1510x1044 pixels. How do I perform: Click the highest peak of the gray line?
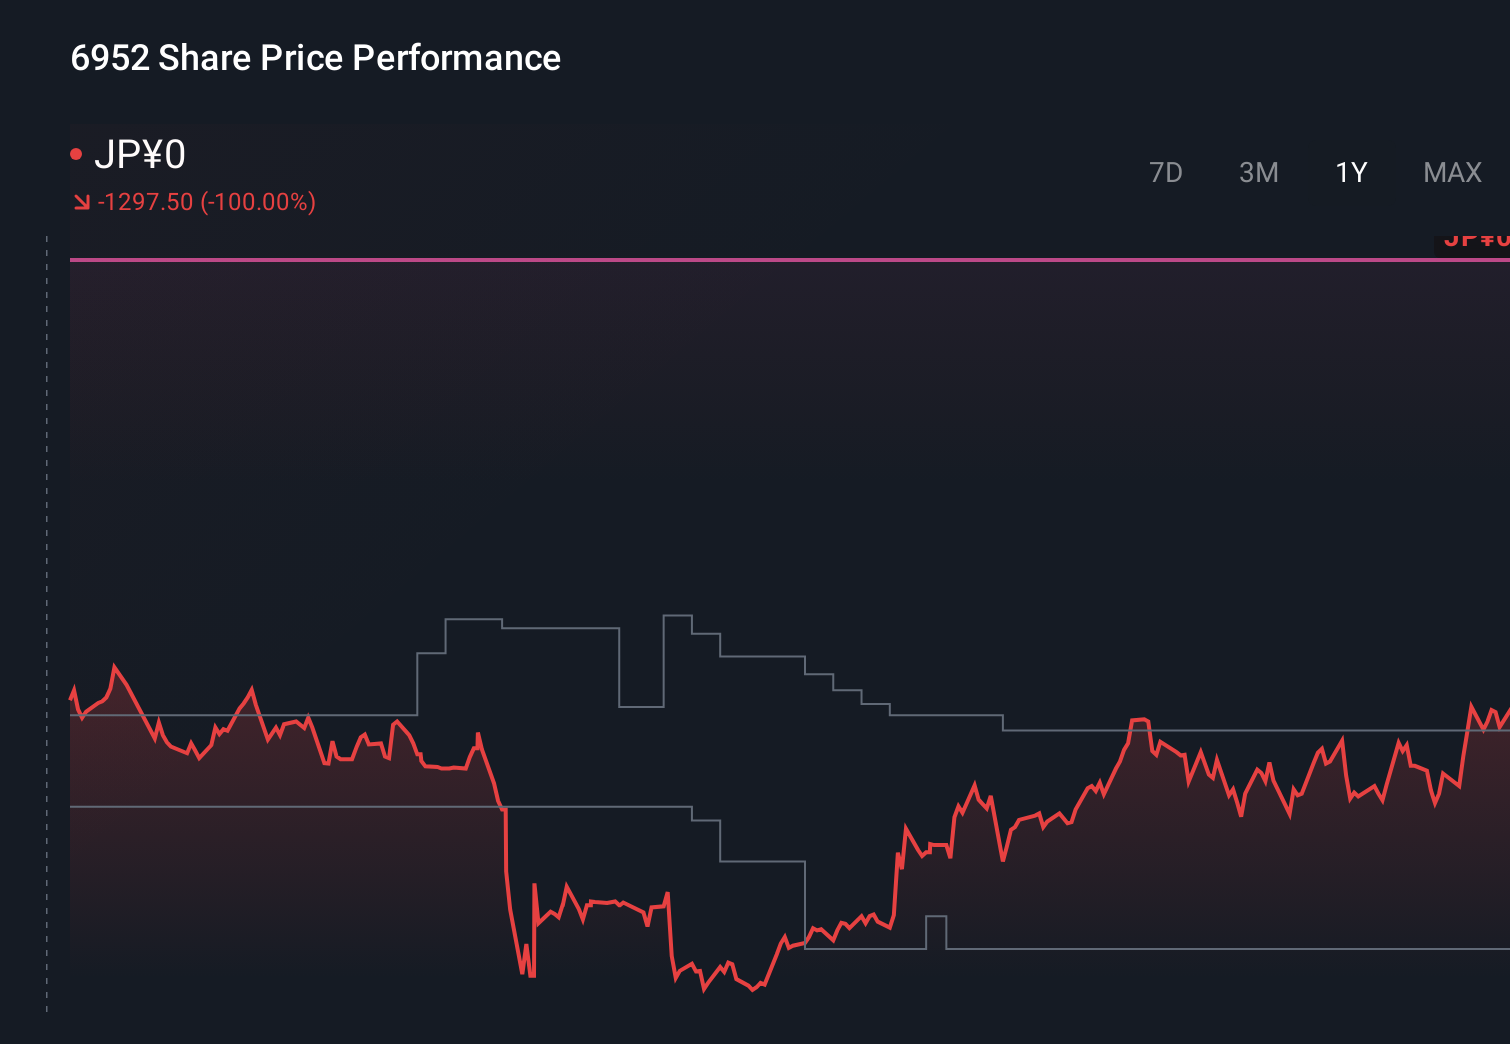pyautogui.click(x=676, y=616)
